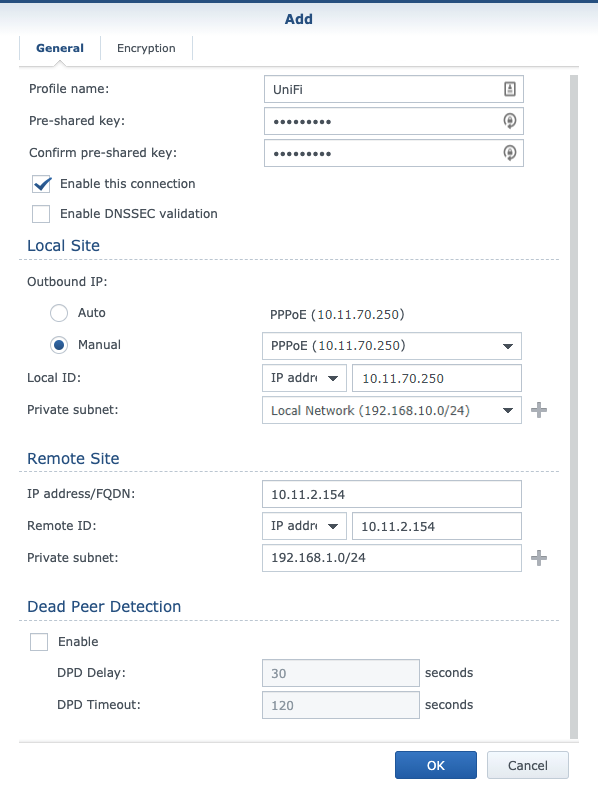The height and width of the screenshot is (787, 598).
Task: Enable DNSSEC validation checkbox
Action: (x=41, y=214)
